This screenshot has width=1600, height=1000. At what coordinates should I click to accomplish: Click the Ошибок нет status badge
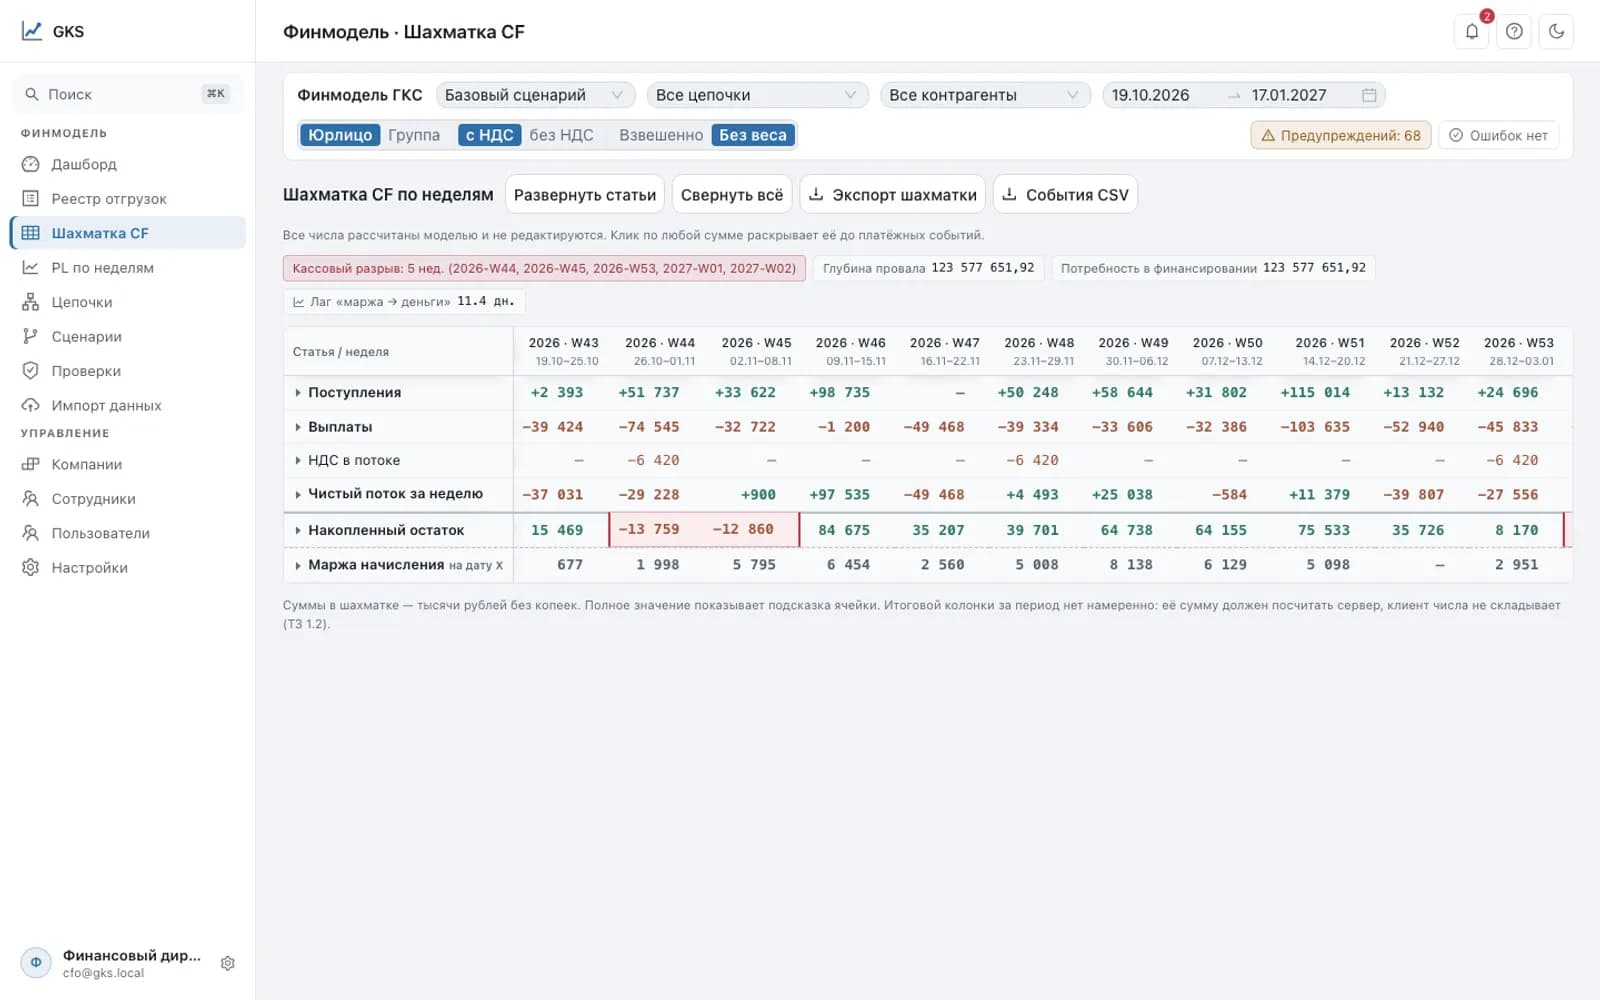pos(1498,135)
